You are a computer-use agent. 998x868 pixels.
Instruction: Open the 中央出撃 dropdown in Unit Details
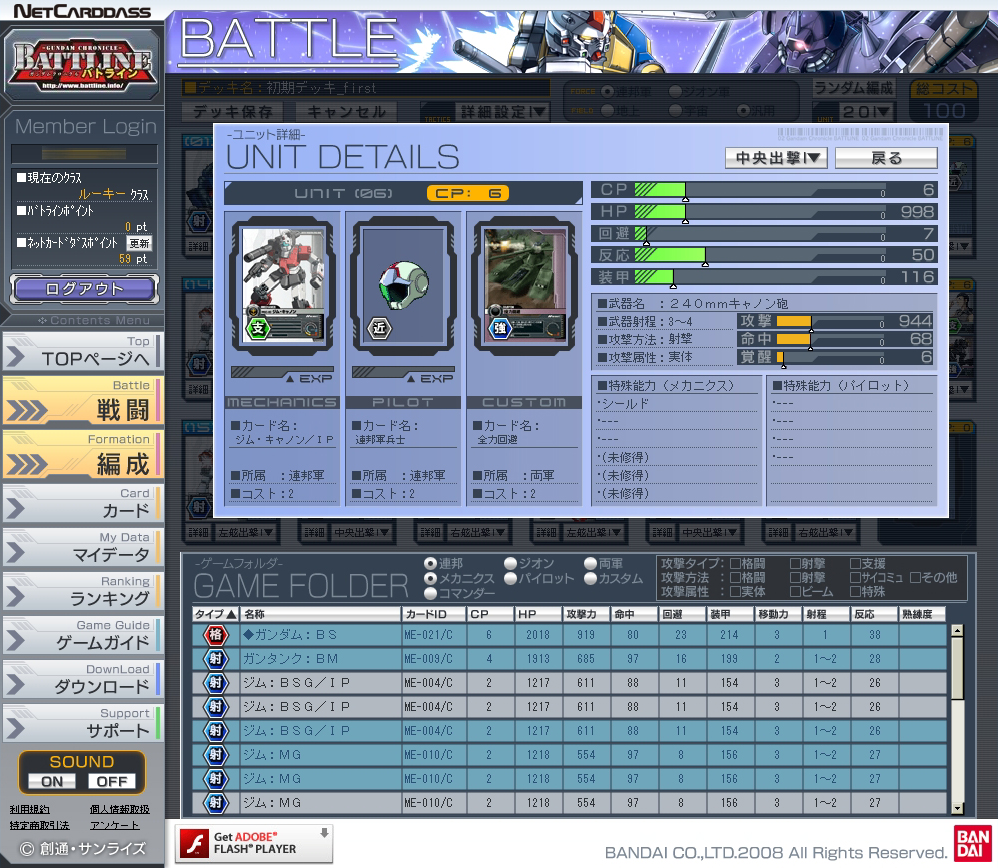point(777,158)
